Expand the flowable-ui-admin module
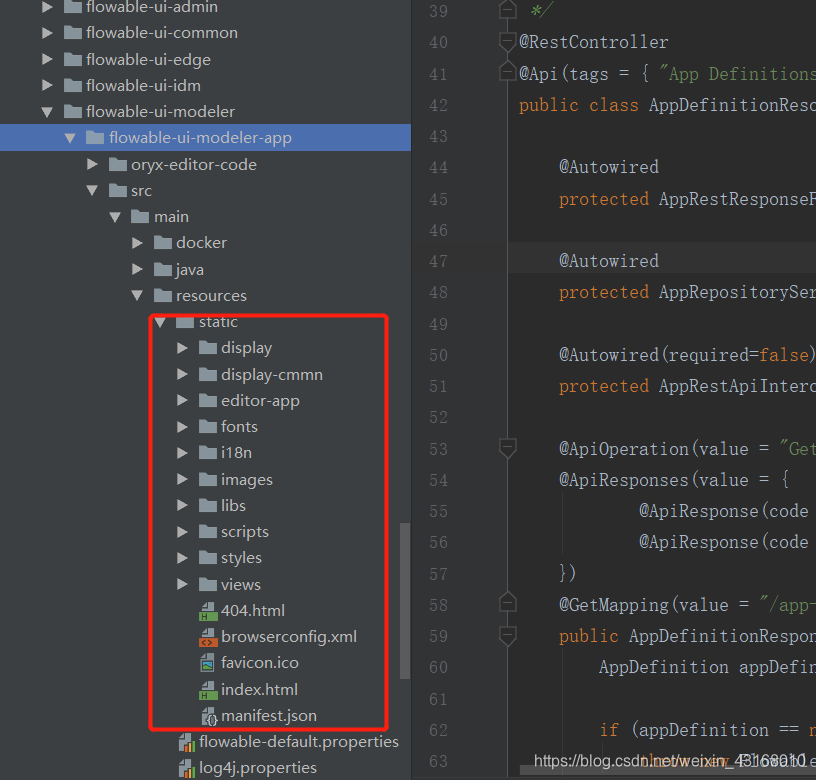The width and height of the screenshot is (816, 780). (x=46, y=7)
